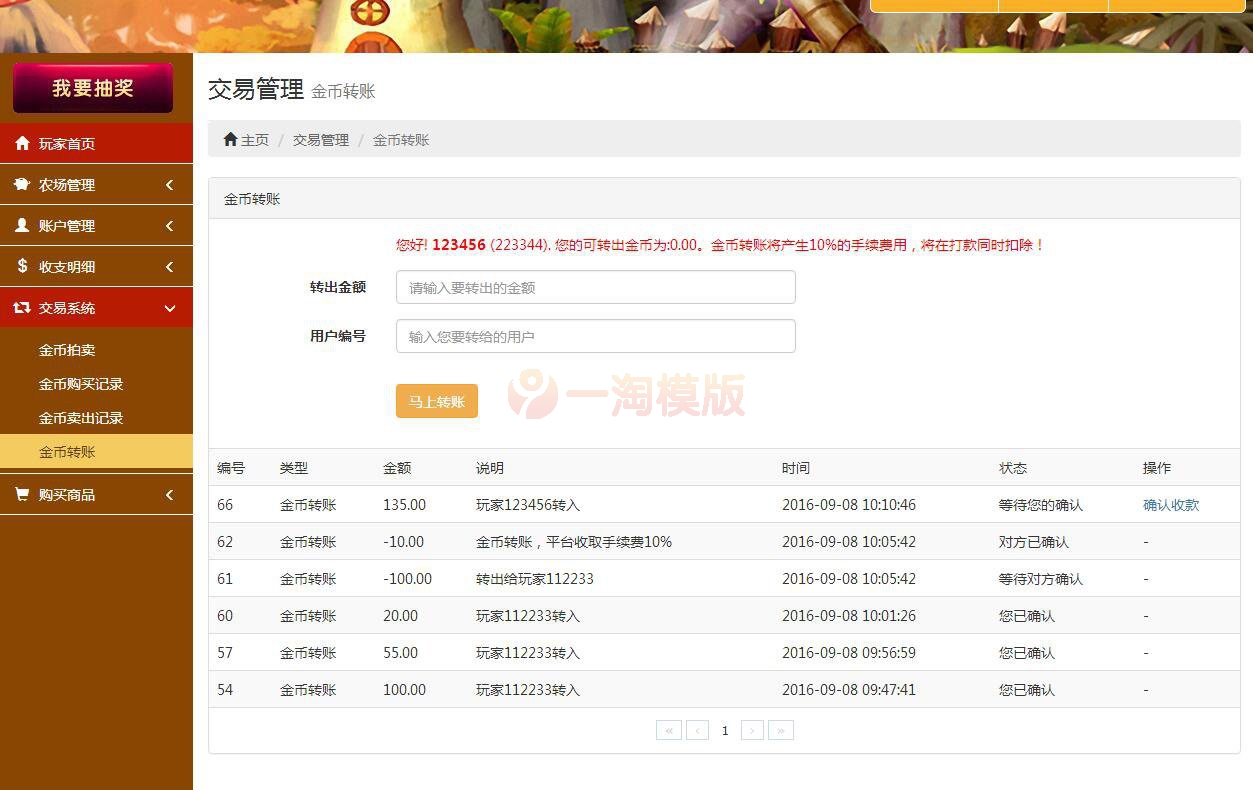
Task: Click the pig icon next to 农场管理
Action: tap(22, 184)
